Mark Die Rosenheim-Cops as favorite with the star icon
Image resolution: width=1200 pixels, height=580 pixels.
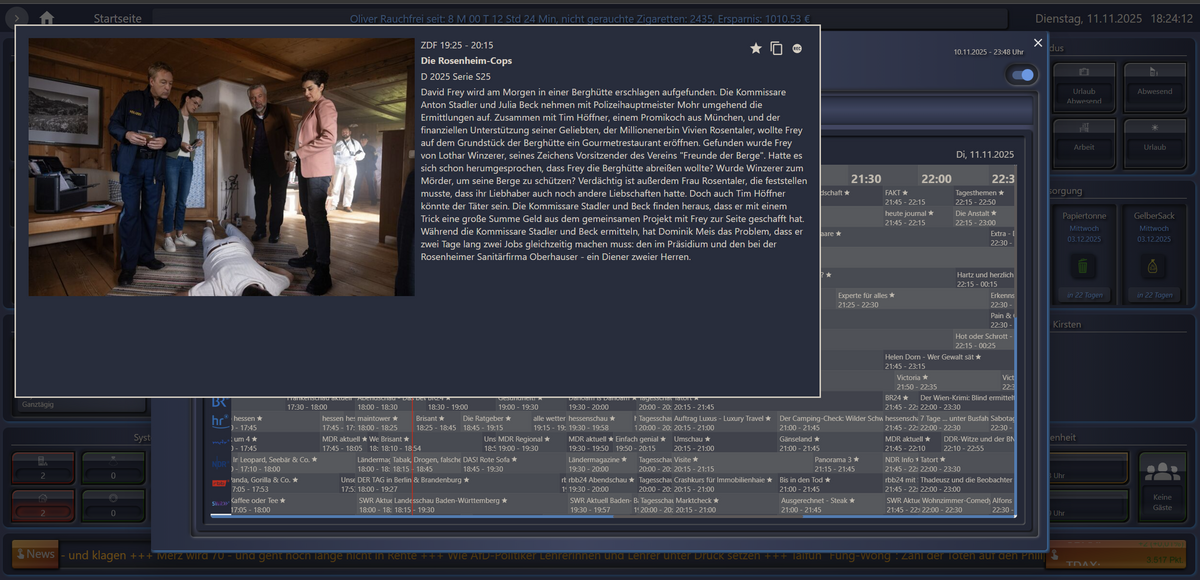coord(756,48)
